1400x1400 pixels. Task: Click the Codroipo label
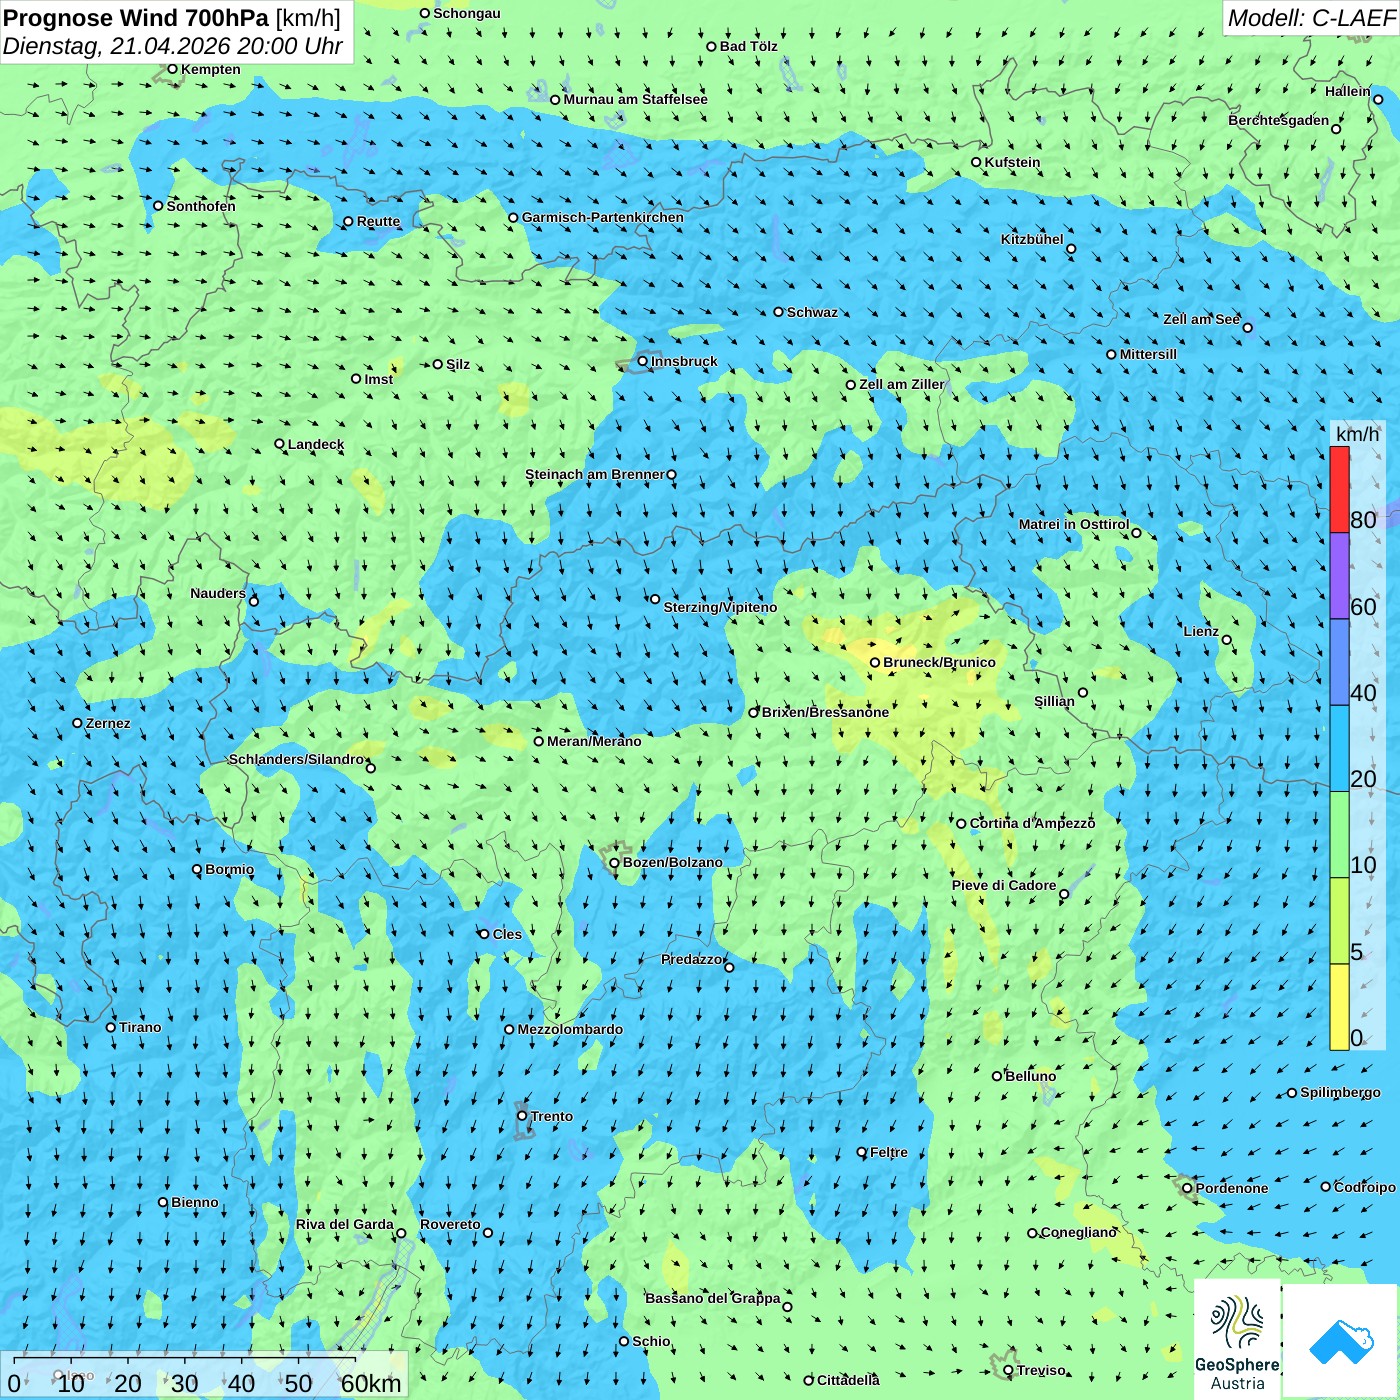point(1364,1187)
